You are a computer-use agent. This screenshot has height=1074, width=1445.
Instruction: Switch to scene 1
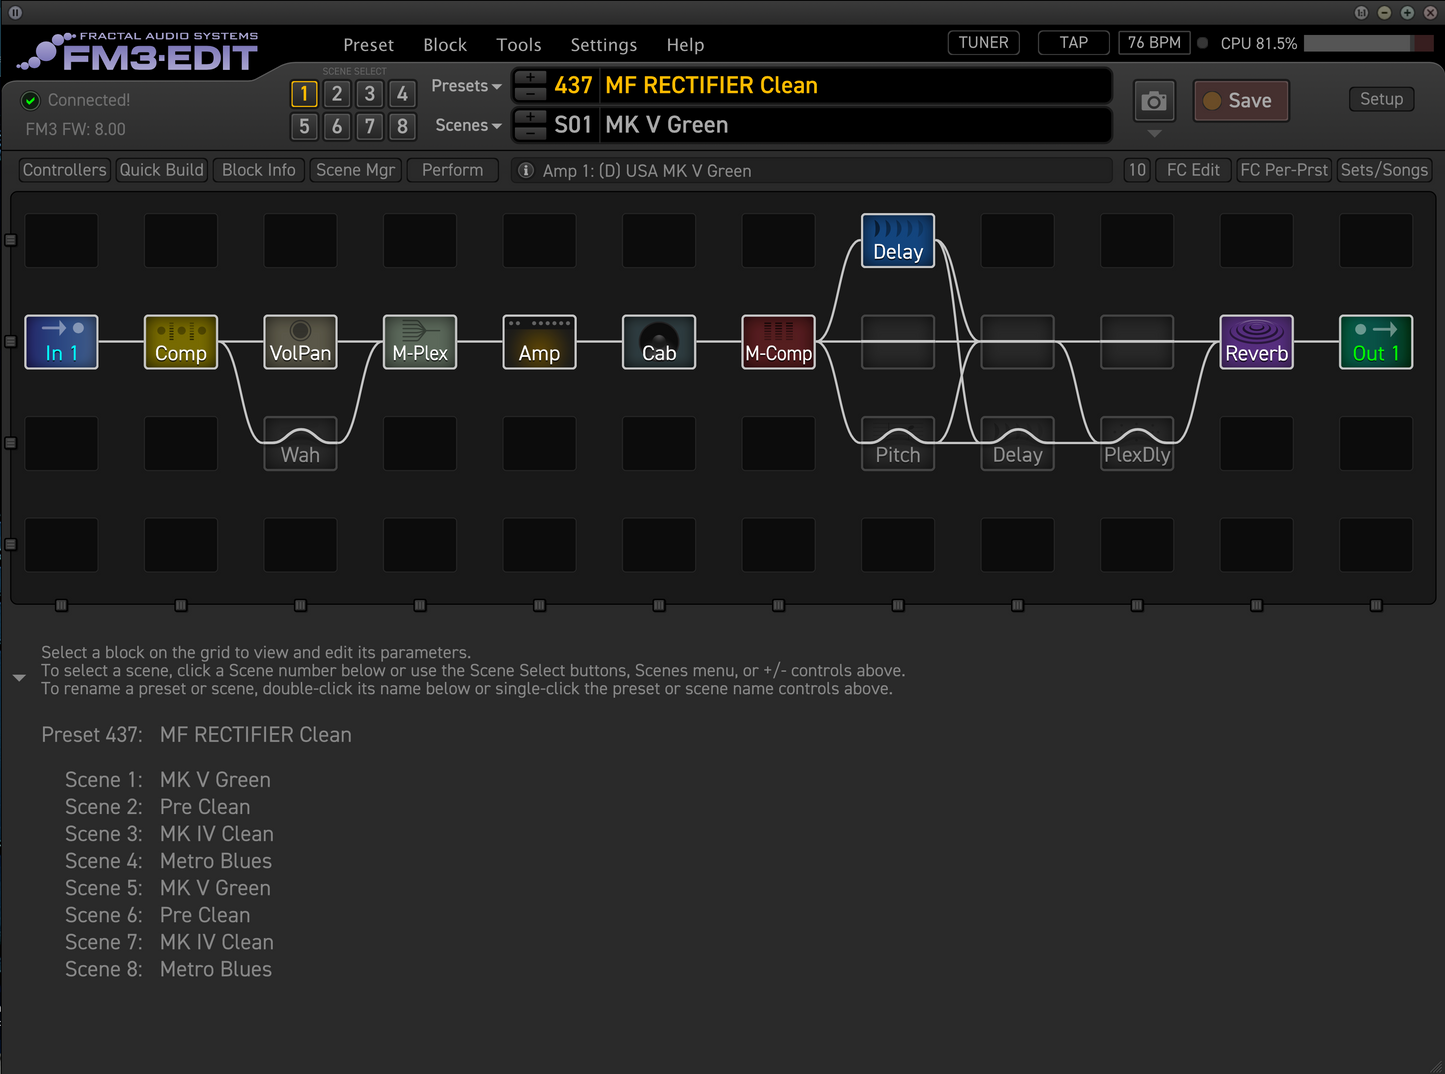[304, 94]
